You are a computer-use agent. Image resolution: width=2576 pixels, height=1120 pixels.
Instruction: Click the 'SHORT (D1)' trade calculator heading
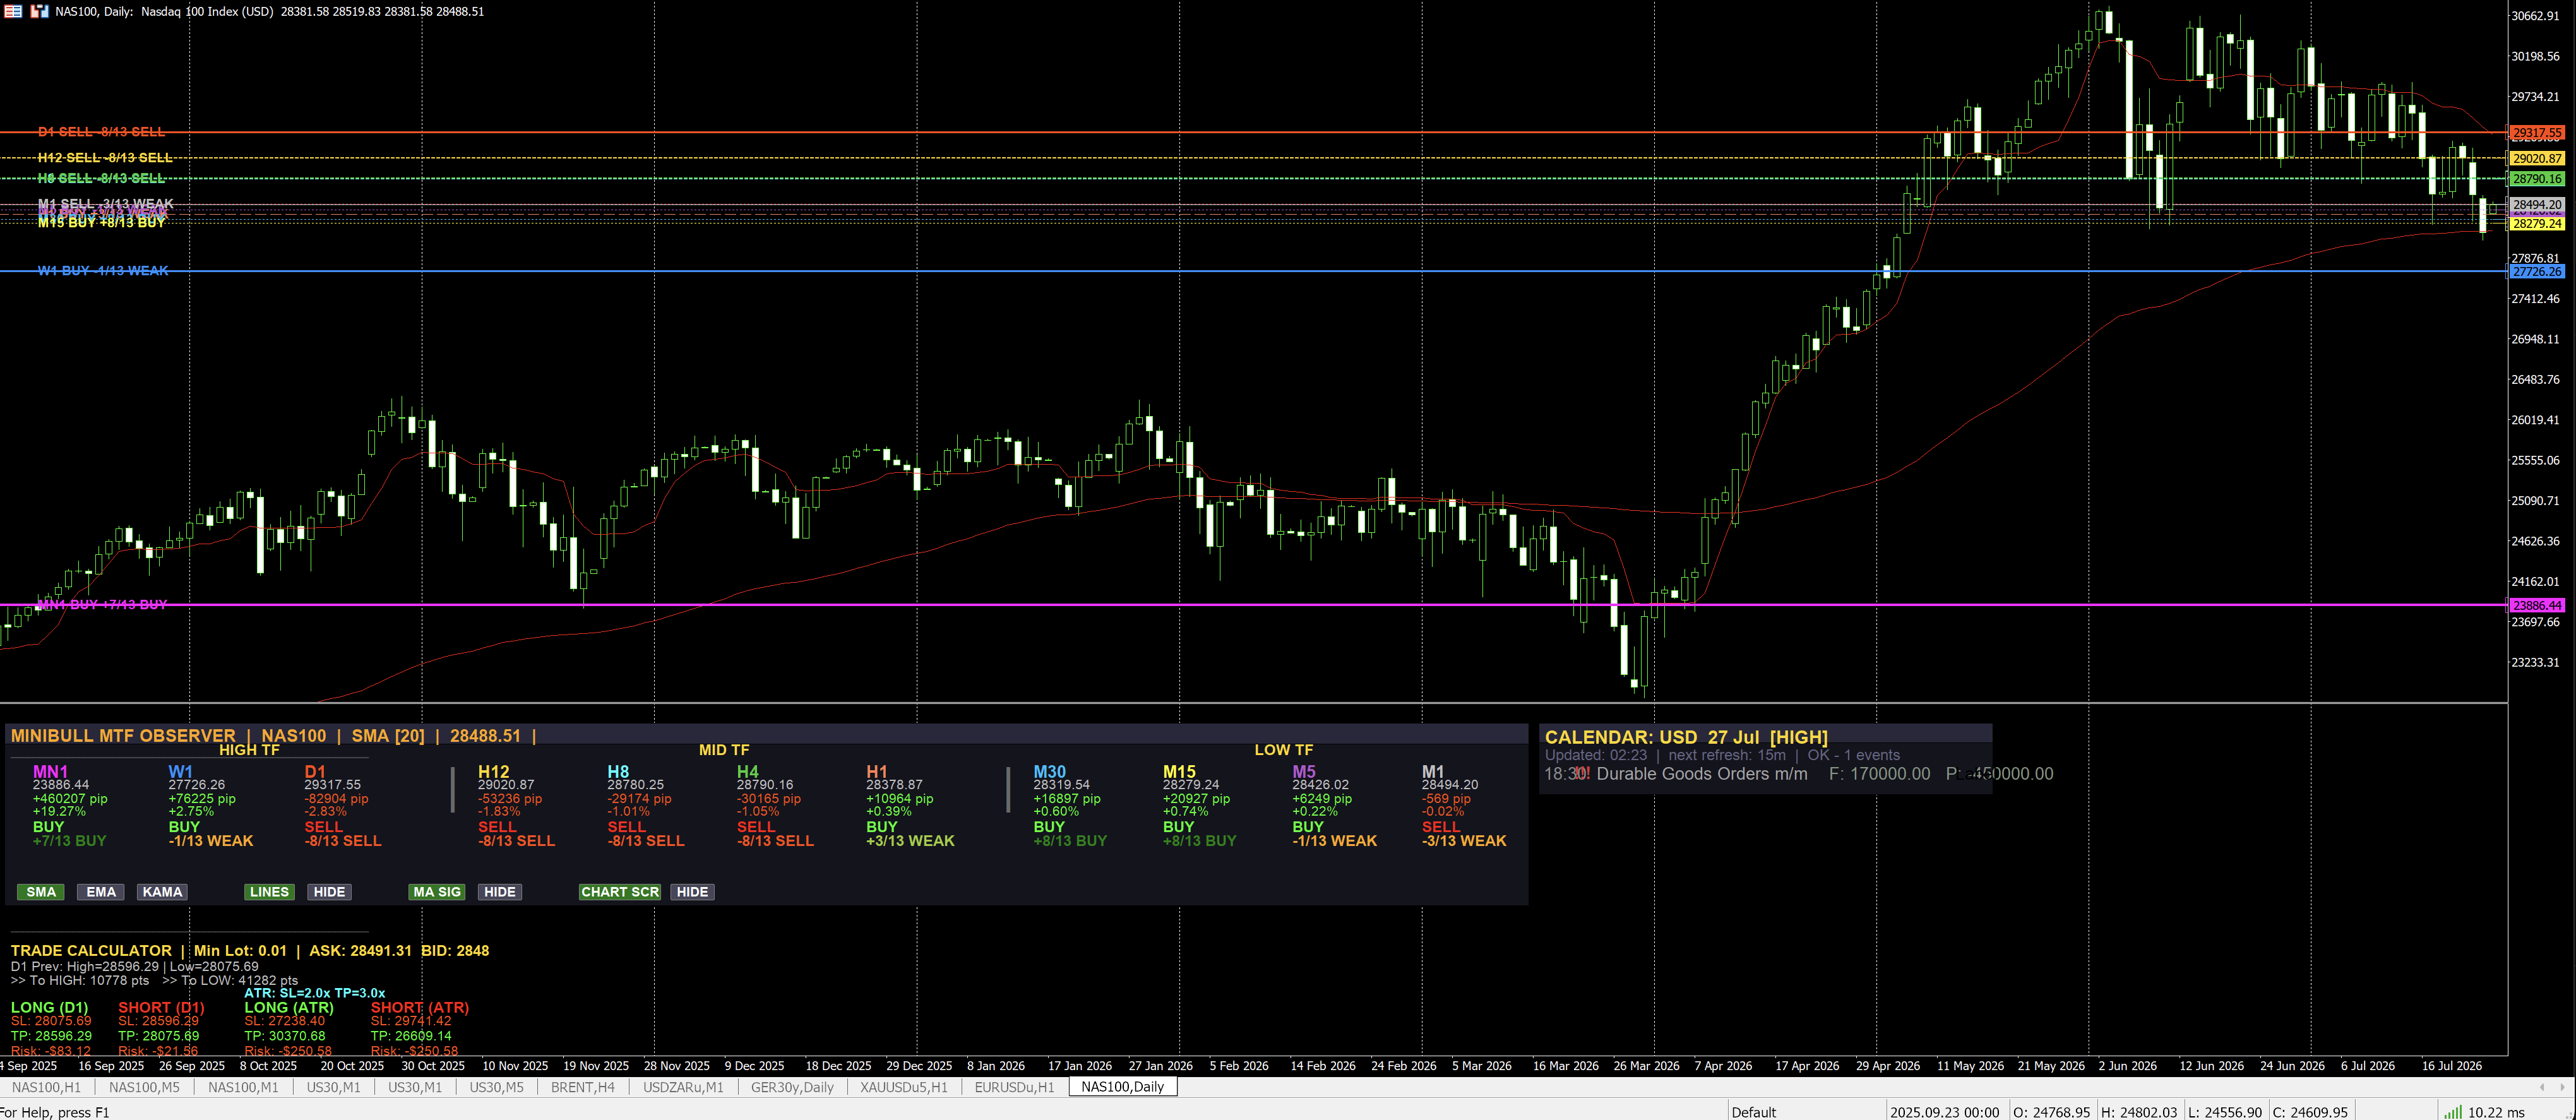pyautogui.click(x=161, y=1008)
